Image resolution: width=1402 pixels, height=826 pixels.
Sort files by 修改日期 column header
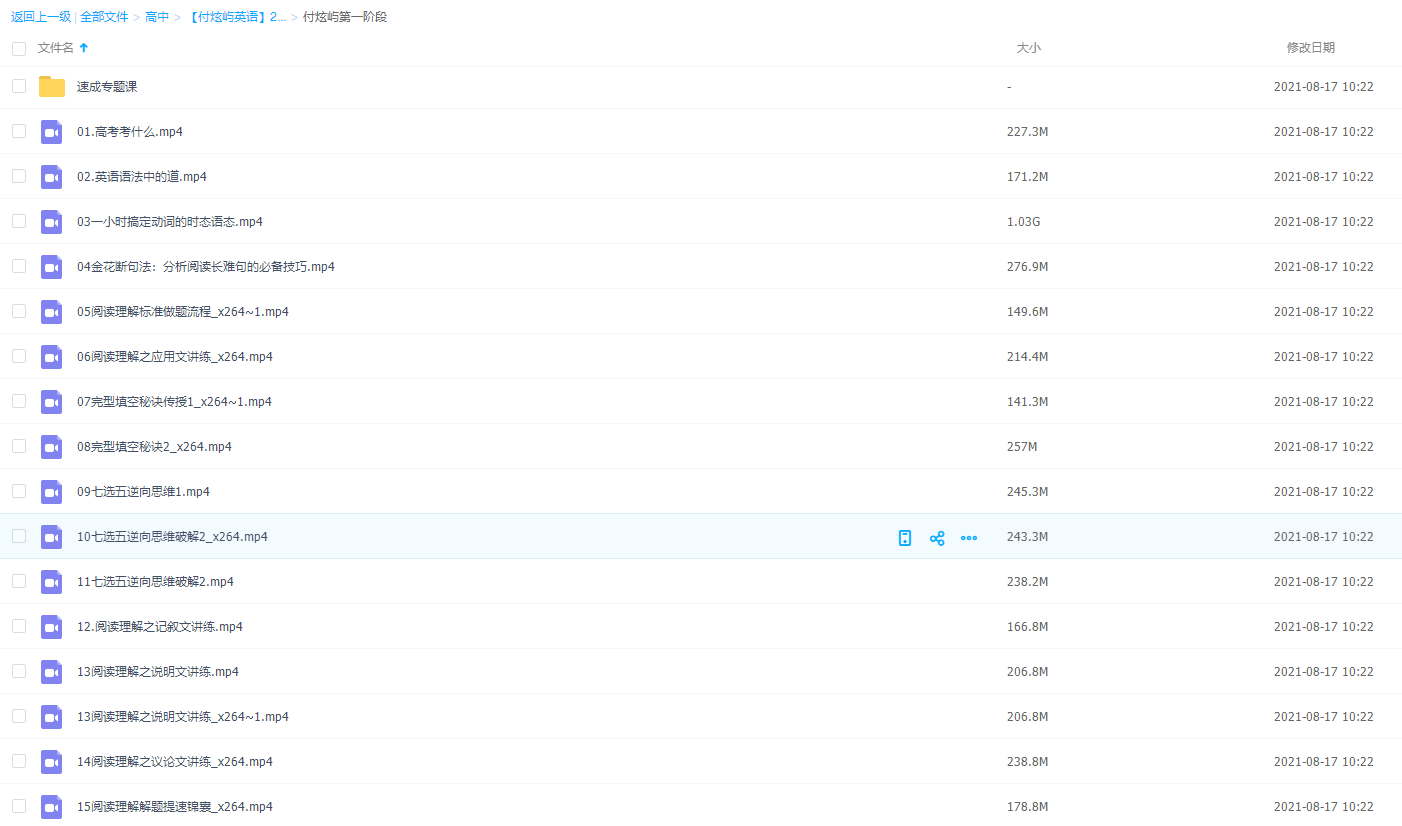coord(1310,48)
